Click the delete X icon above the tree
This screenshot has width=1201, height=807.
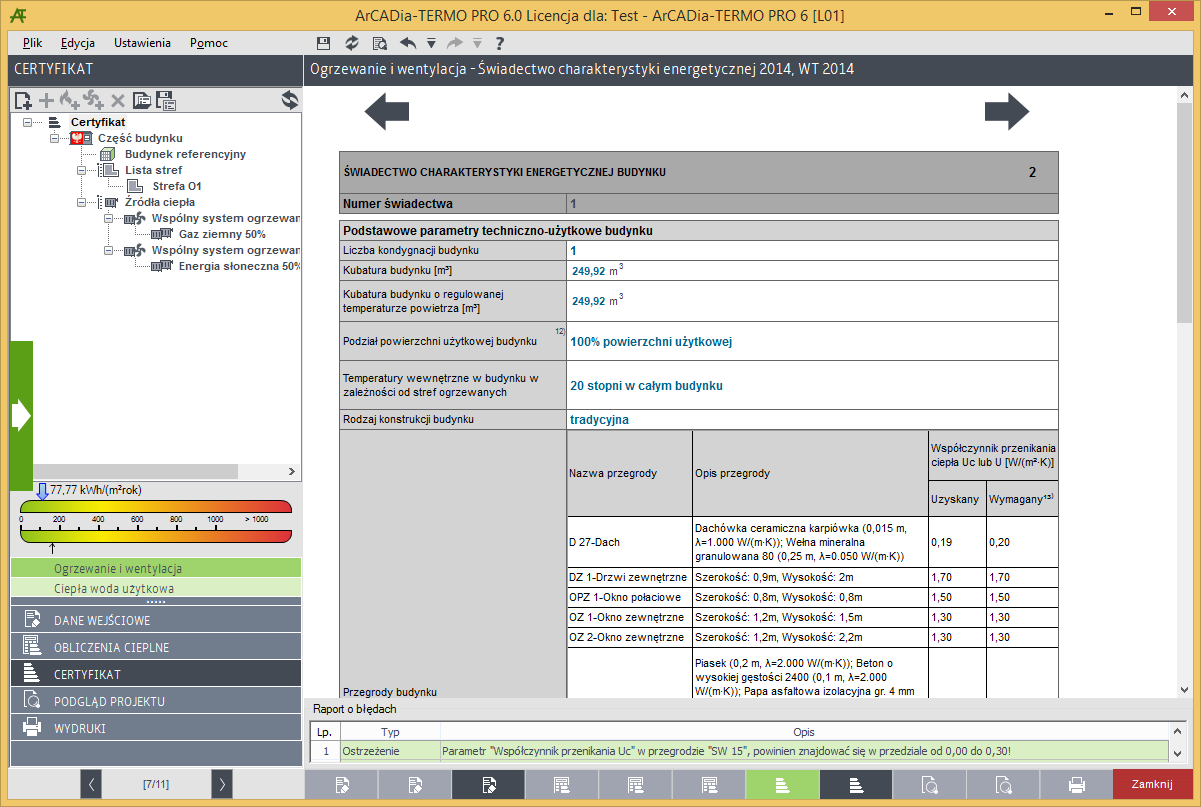[117, 100]
